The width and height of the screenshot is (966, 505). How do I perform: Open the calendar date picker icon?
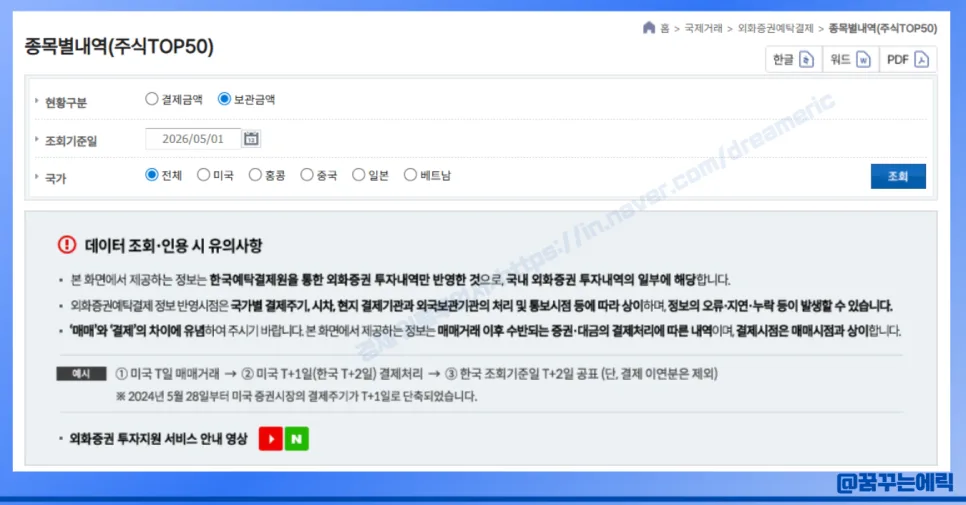click(x=251, y=139)
